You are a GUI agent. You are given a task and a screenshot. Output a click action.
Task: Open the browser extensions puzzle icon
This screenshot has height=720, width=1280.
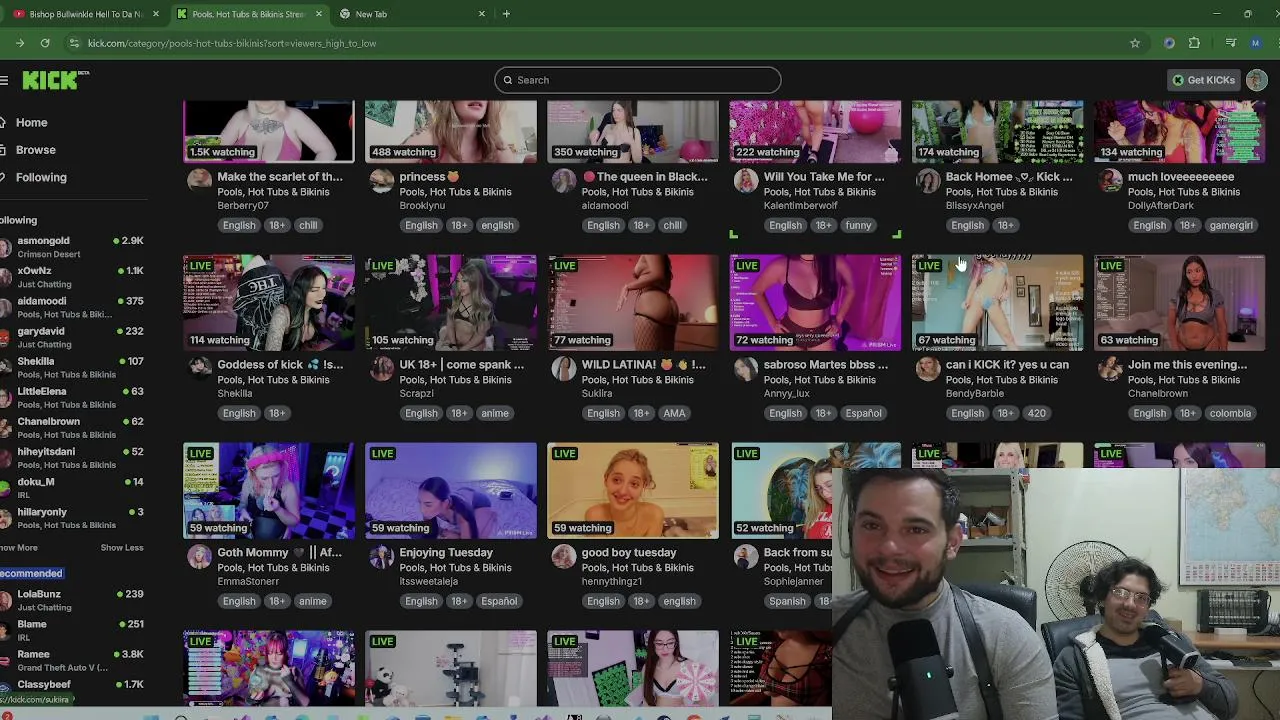pyautogui.click(x=1194, y=43)
